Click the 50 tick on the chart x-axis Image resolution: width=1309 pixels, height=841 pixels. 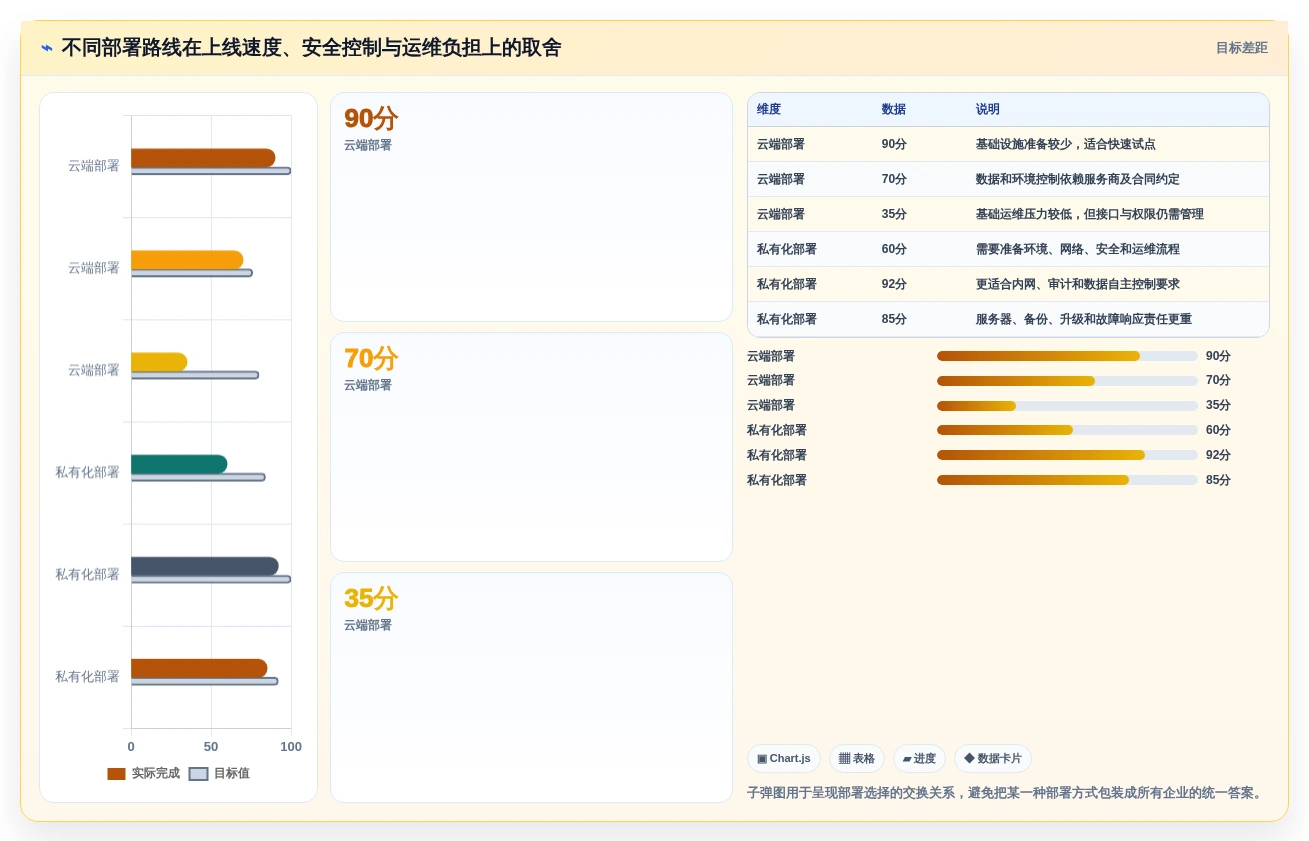[x=211, y=747]
